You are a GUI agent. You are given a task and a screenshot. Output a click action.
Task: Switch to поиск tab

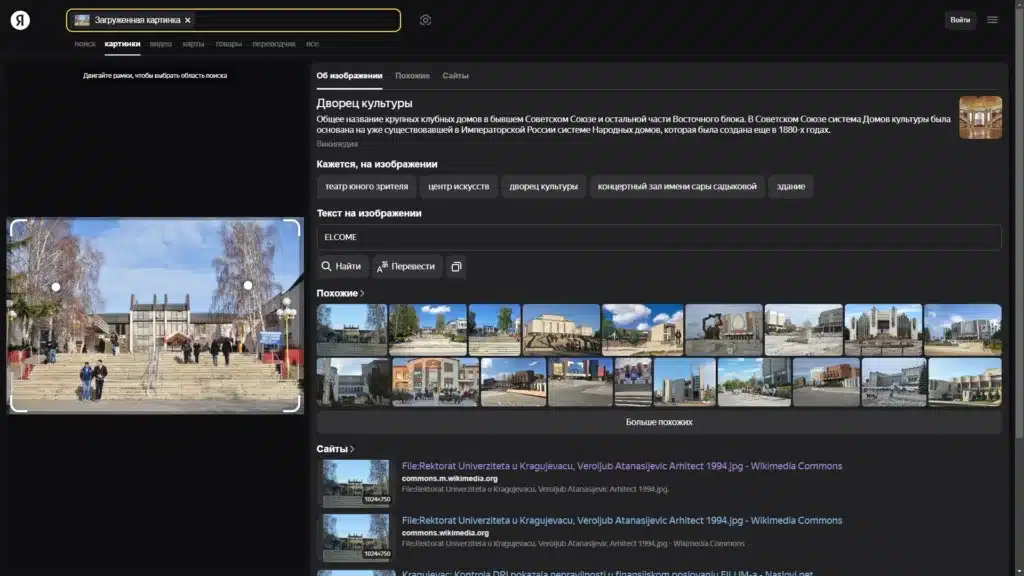(x=85, y=44)
